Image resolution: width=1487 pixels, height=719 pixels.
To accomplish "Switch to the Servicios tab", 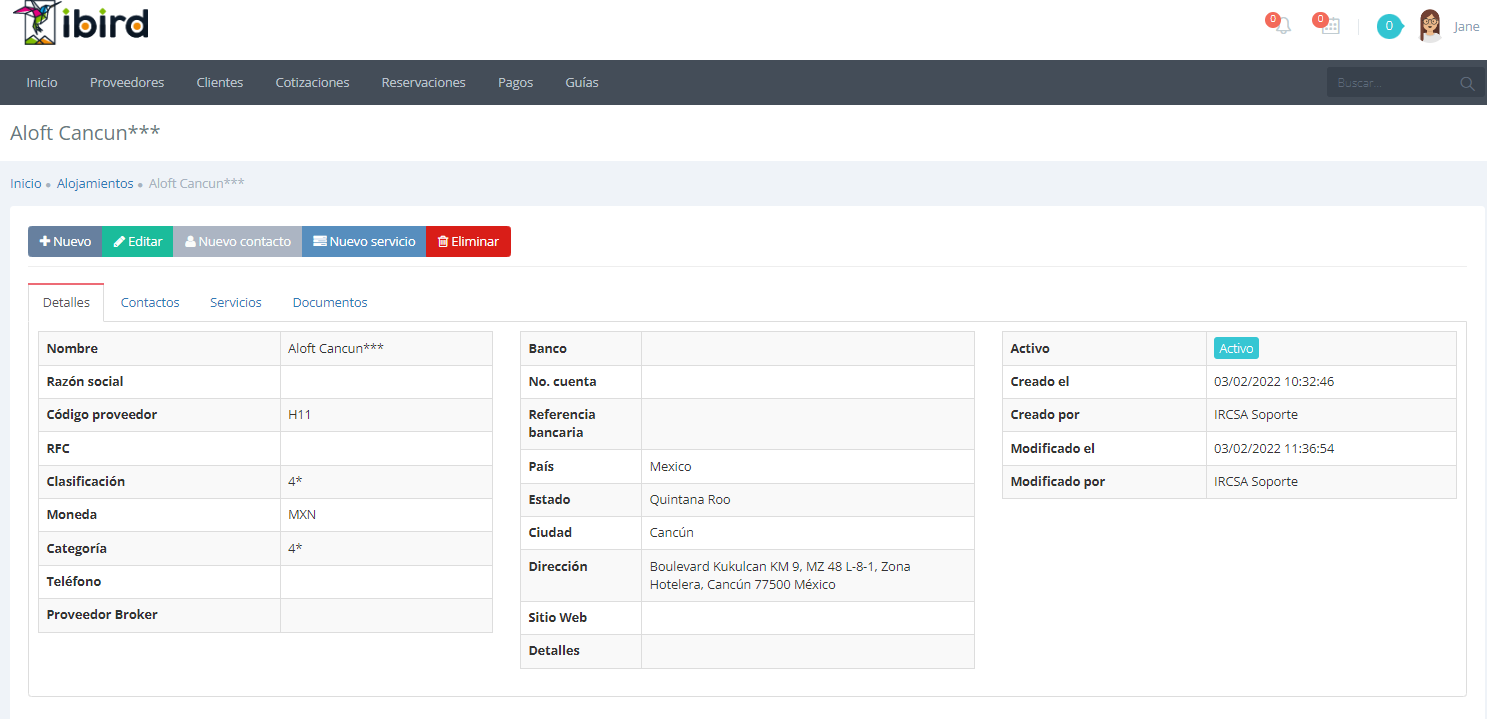I will pyautogui.click(x=236, y=302).
